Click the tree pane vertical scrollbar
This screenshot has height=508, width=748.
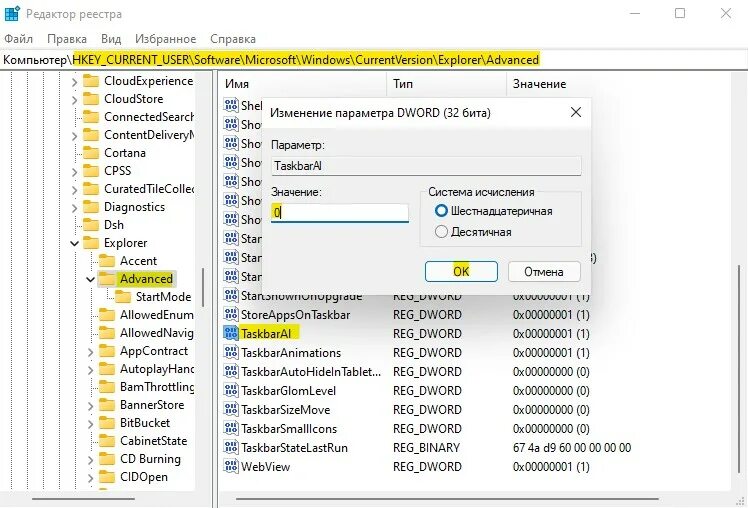[x=203, y=287]
